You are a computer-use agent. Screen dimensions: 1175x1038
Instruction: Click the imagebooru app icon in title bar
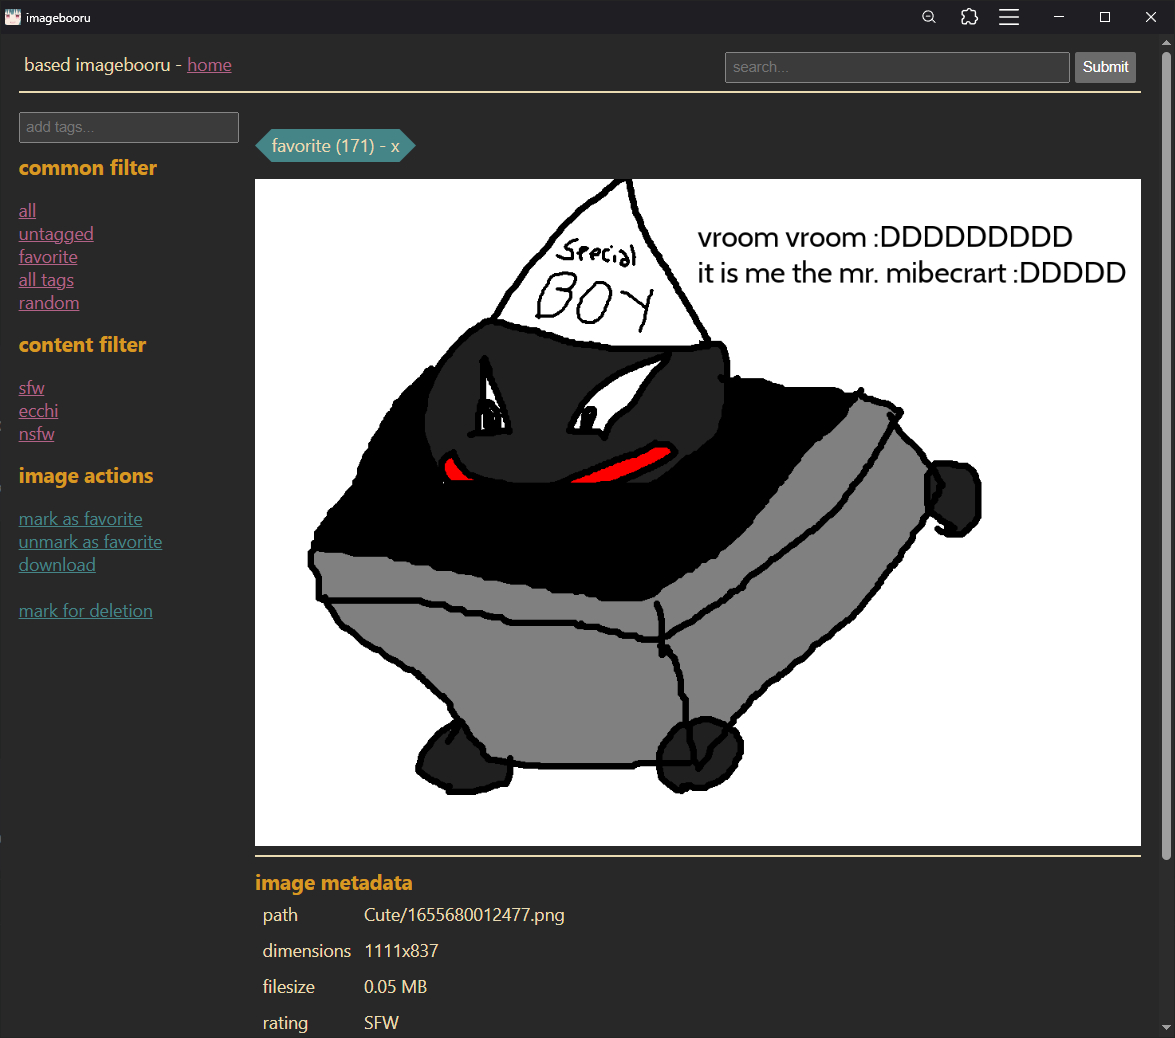click(13, 16)
